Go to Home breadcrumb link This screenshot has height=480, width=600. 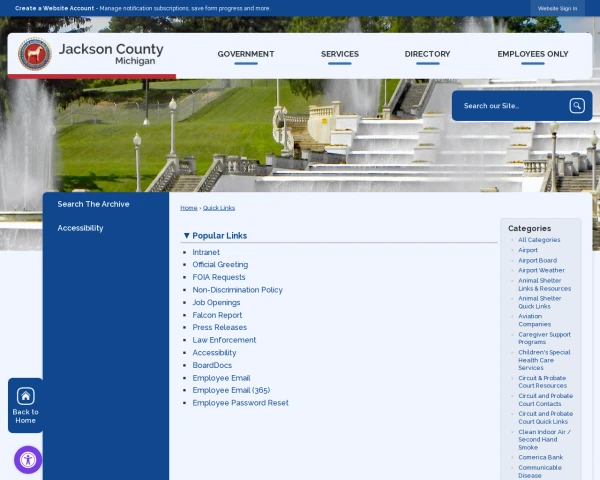[x=189, y=208]
